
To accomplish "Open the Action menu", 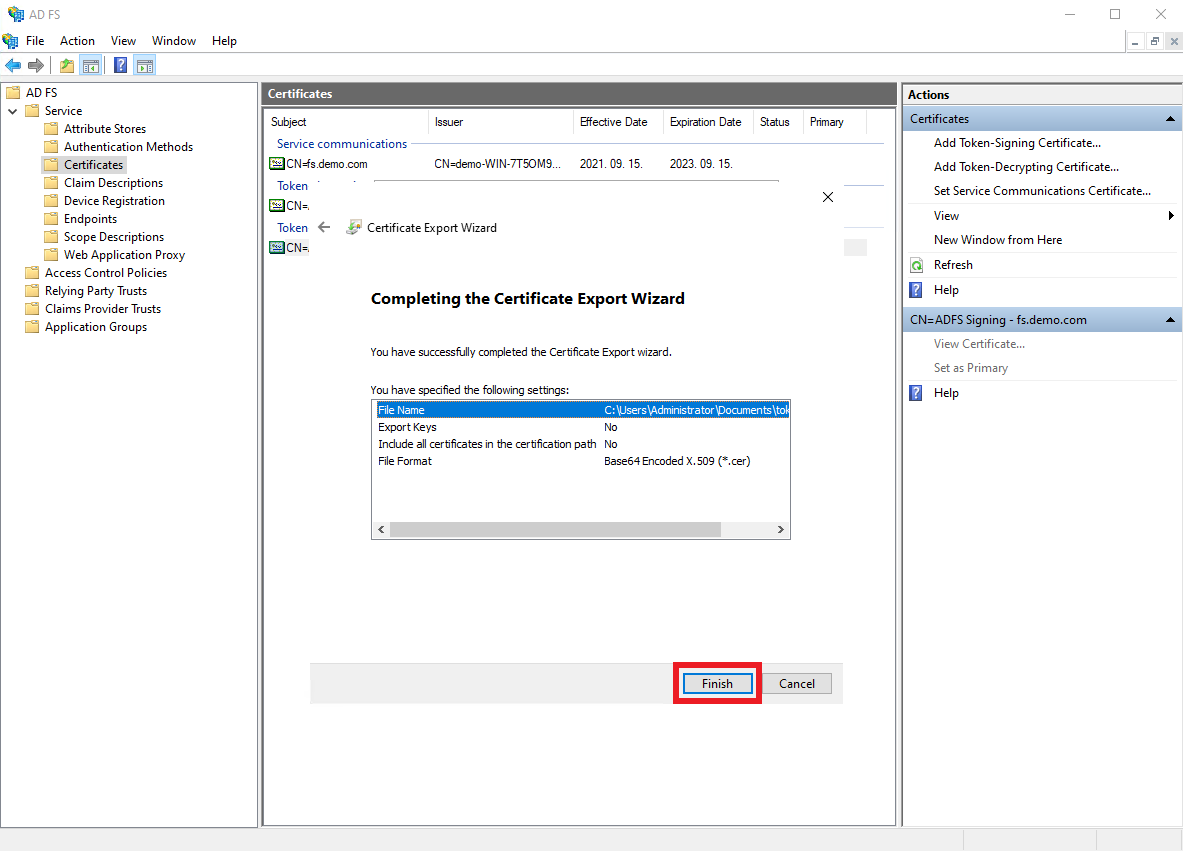I will 77,41.
